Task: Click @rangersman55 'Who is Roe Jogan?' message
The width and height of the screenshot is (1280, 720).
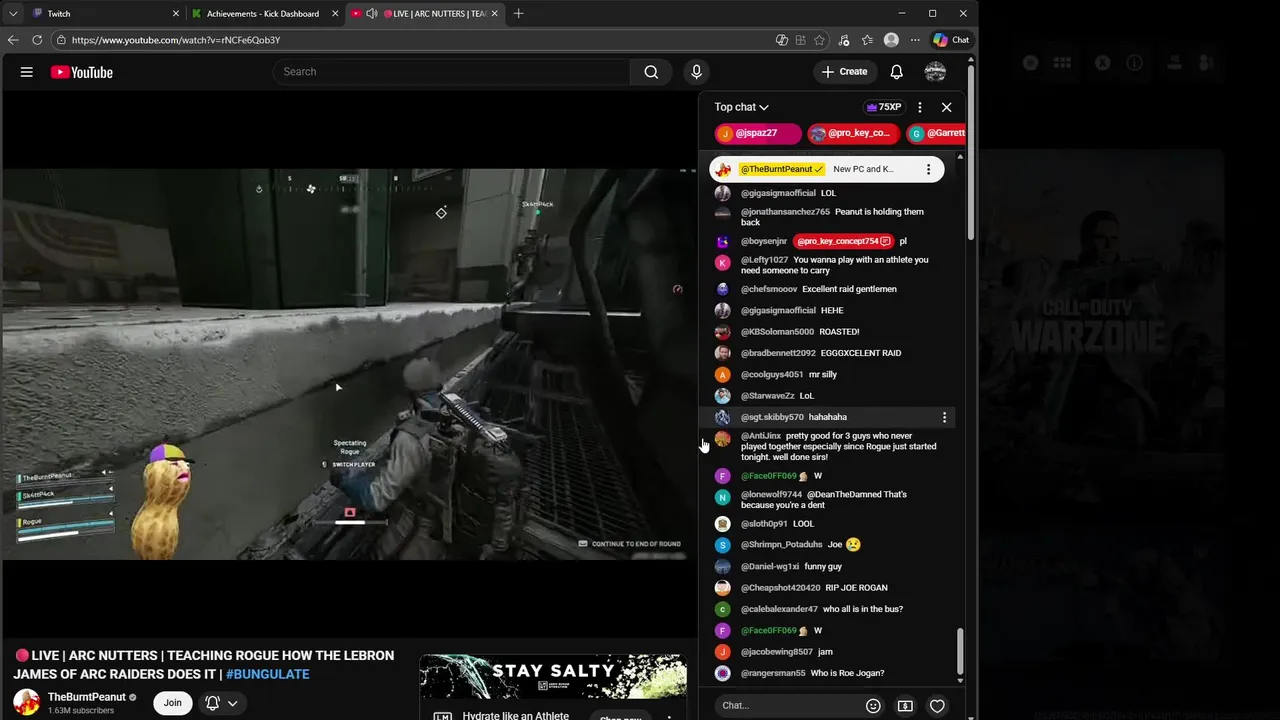Action: (827, 673)
